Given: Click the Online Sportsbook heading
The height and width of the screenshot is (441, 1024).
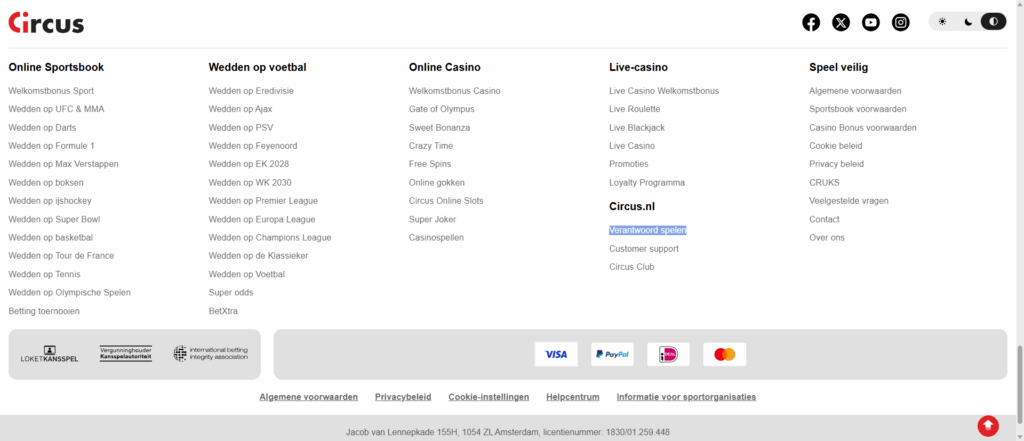Looking at the screenshot, I should [x=56, y=67].
